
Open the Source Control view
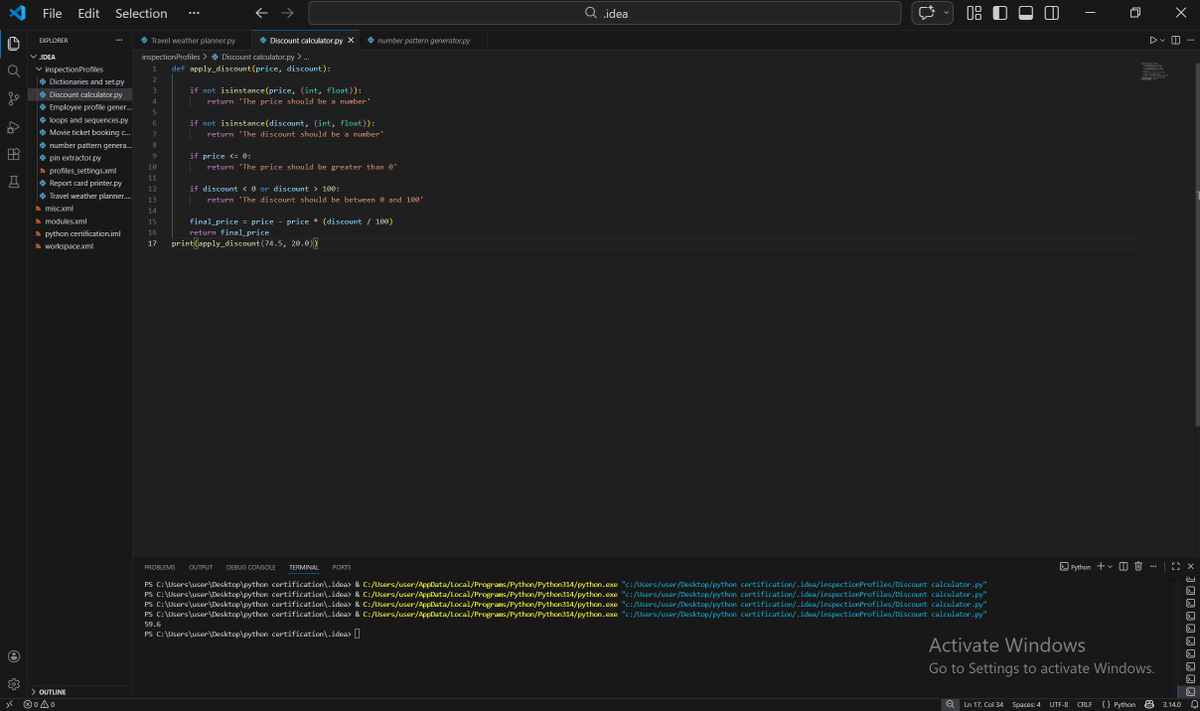pyautogui.click(x=14, y=99)
